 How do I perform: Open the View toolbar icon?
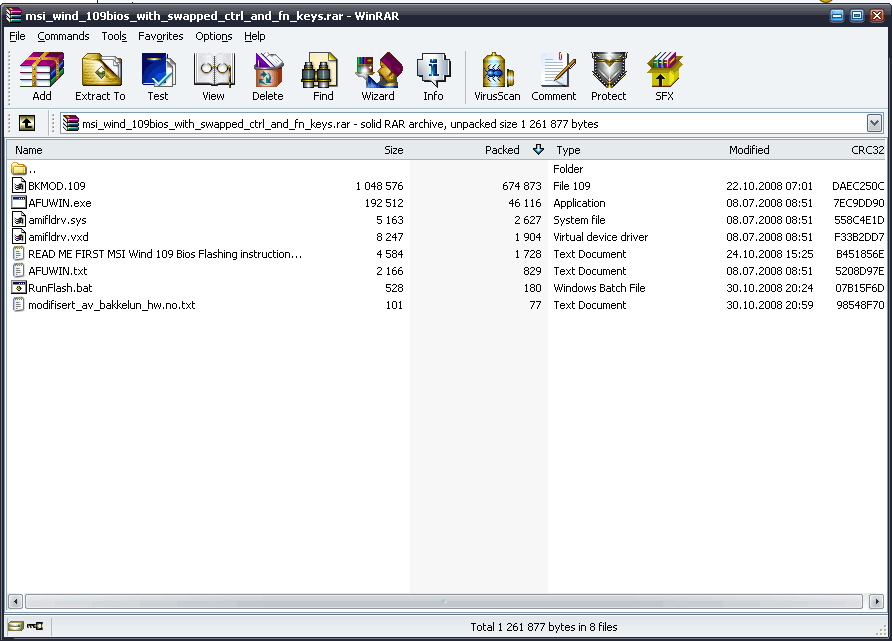pyautogui.click(x=213, y=77)
